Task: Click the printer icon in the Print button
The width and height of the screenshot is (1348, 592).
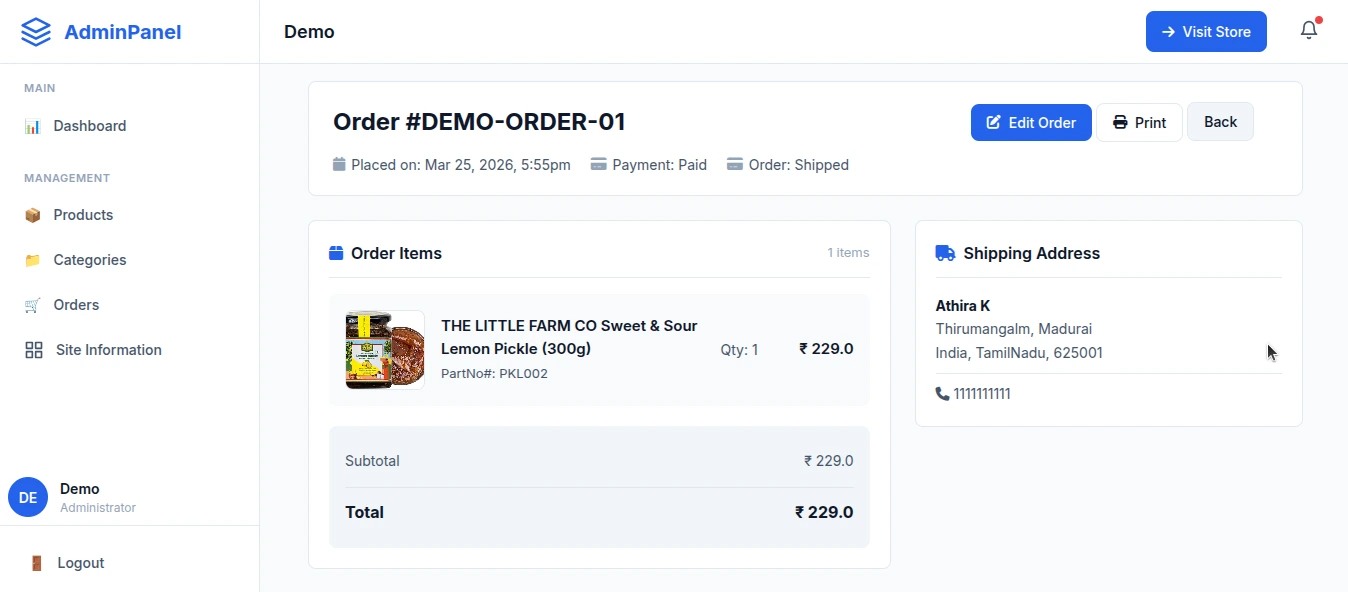Action: pyautogui.click(x=1118, y=122)
